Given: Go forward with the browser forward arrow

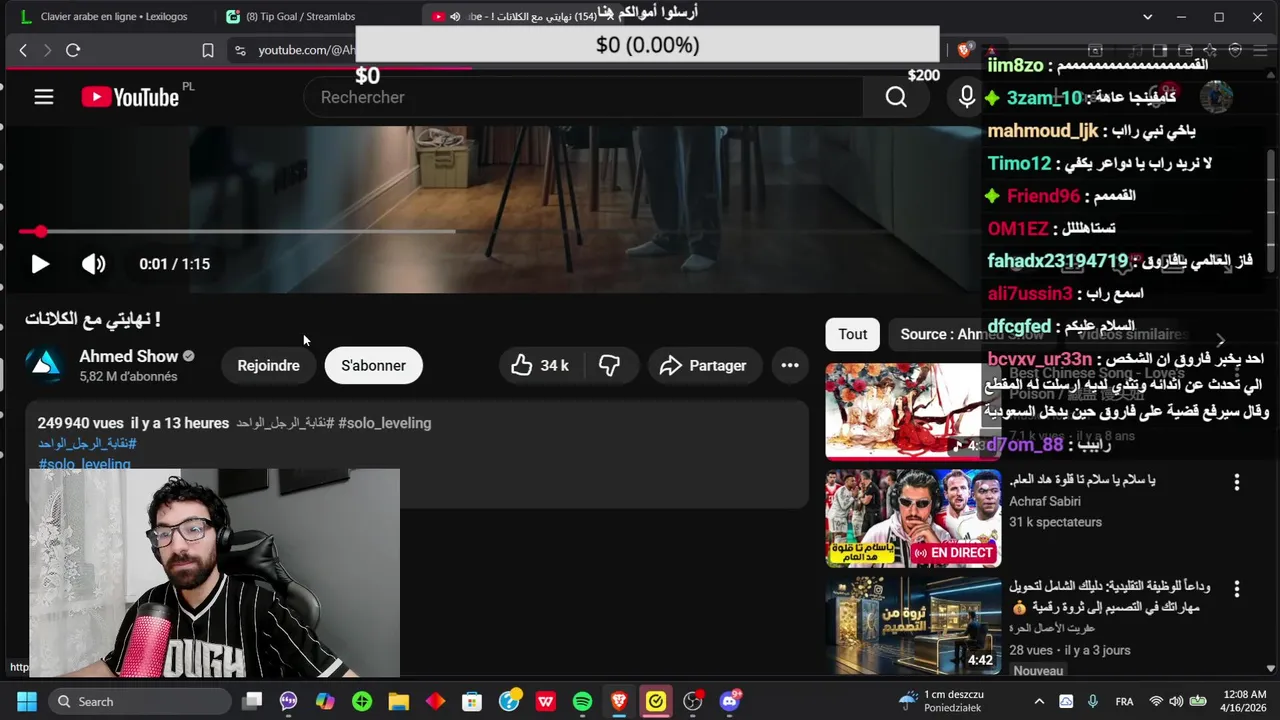Looking at the screenshot, I should point(47,50).
